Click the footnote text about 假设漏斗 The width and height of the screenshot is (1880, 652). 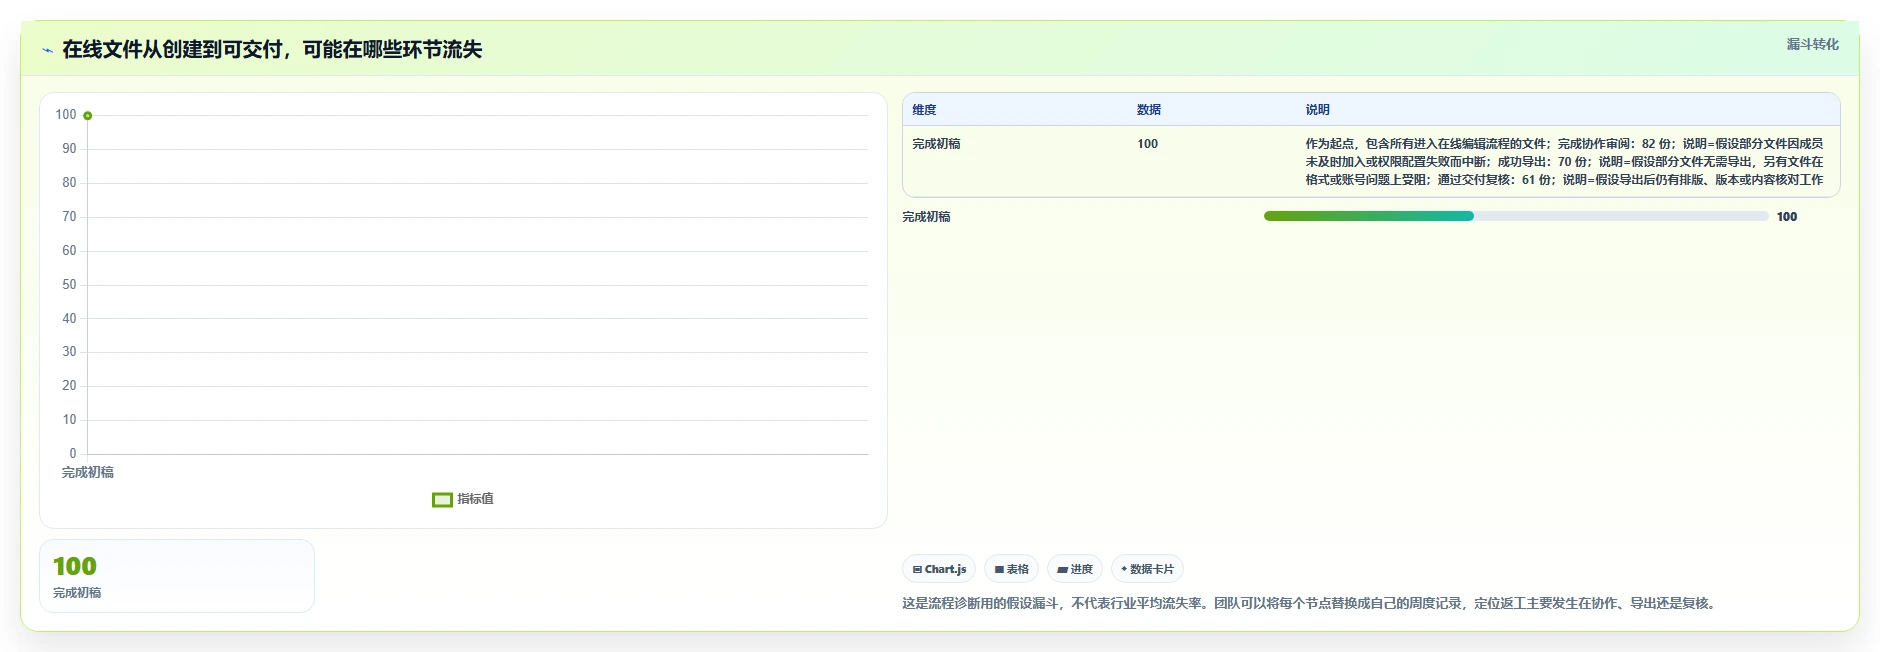[1310, 603]
